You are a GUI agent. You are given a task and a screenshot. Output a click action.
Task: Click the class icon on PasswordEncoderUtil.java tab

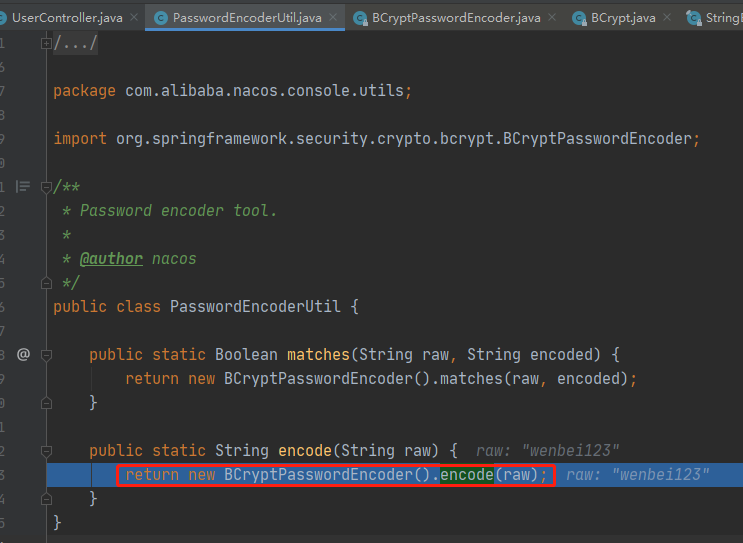click(x=161, y=18)
